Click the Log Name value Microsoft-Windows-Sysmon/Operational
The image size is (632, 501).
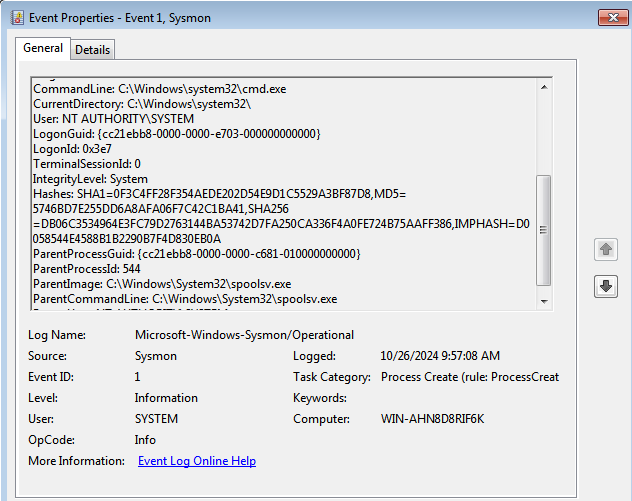pos(244,335)
